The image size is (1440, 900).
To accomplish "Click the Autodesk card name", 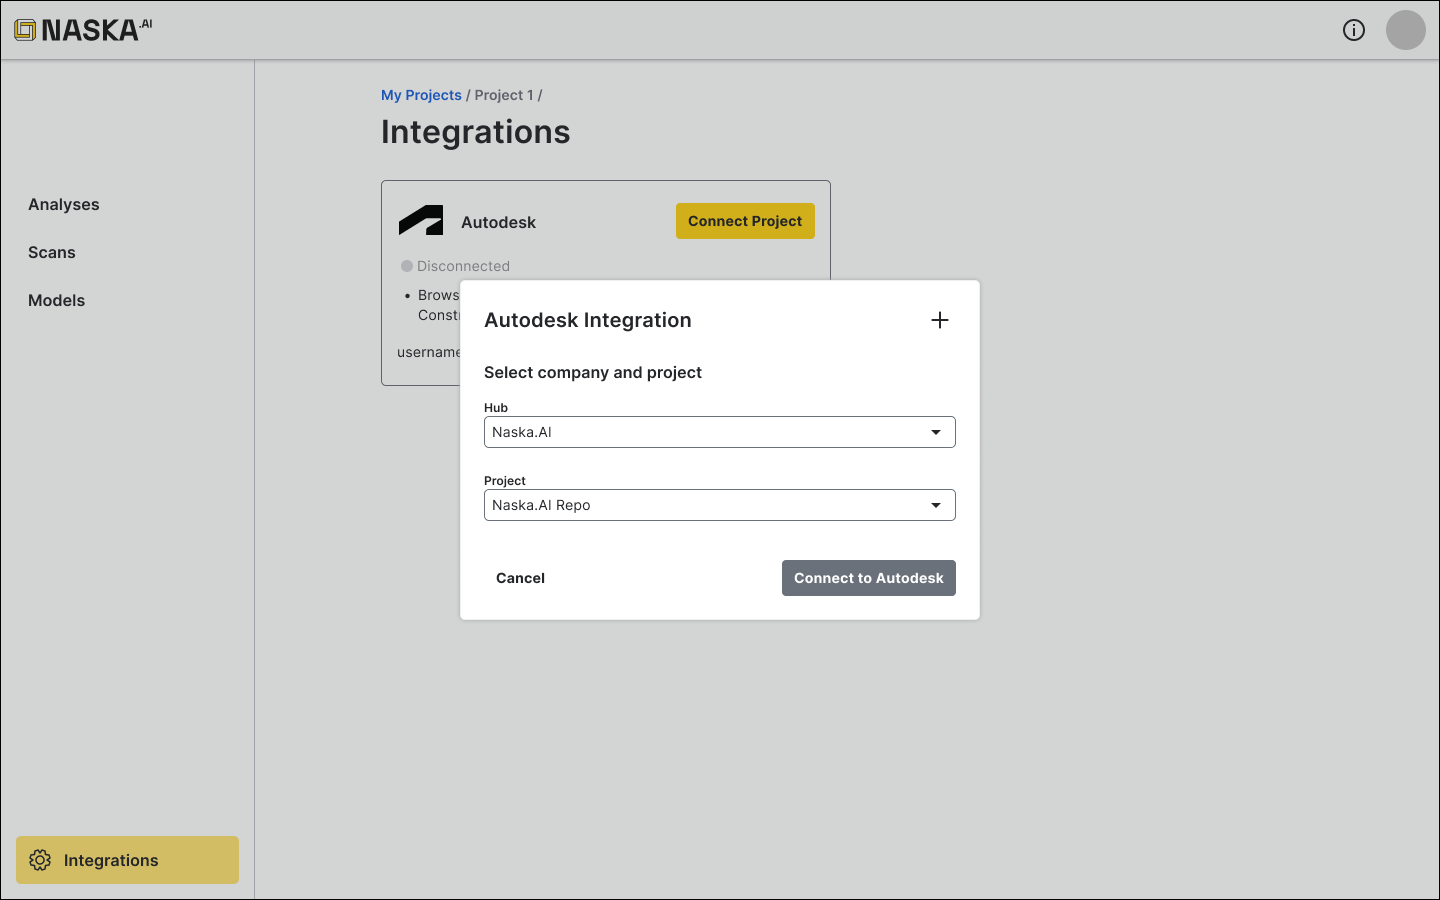I will click(x=498, y=222).
